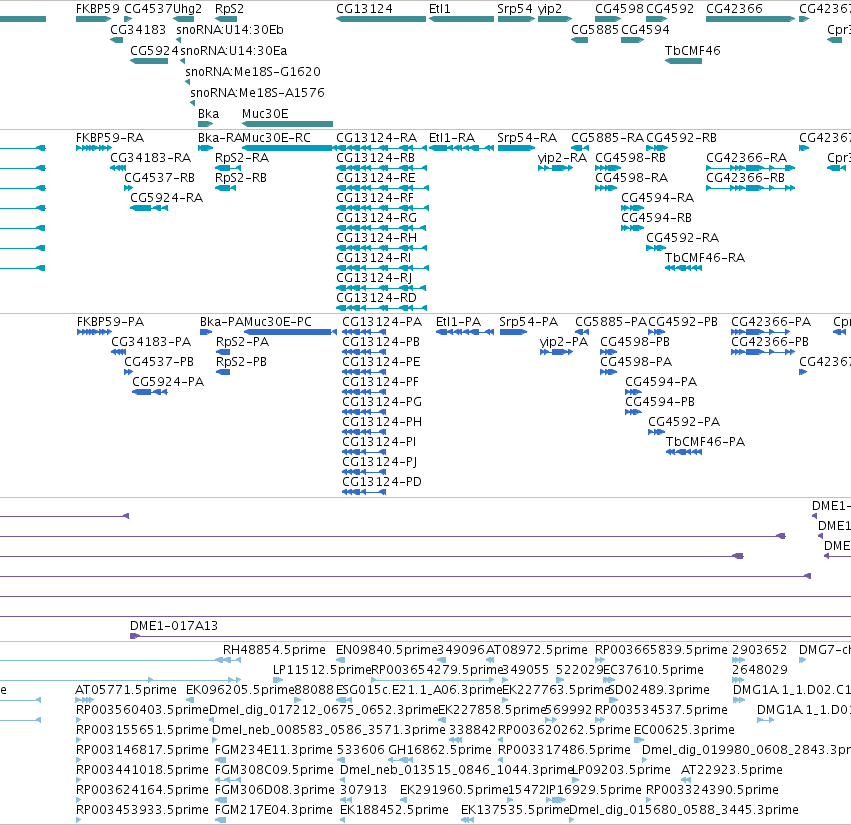
Task: Select snoRNA:Me18S-A1576 label
Action: (257, 93)
